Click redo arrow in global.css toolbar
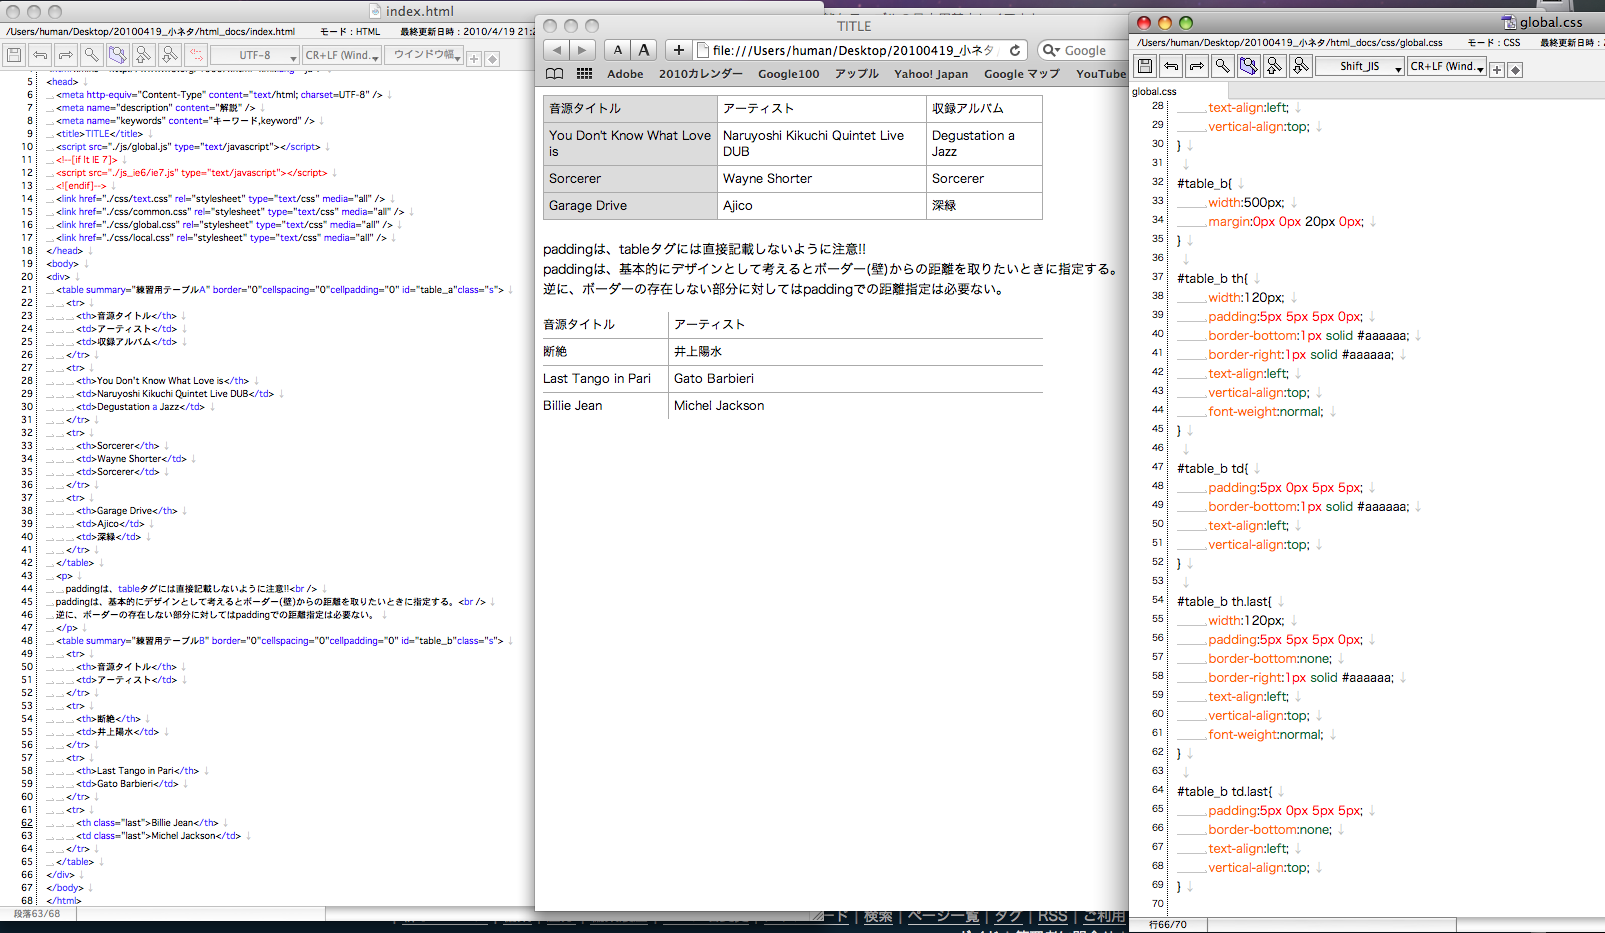 (1197, 66)
